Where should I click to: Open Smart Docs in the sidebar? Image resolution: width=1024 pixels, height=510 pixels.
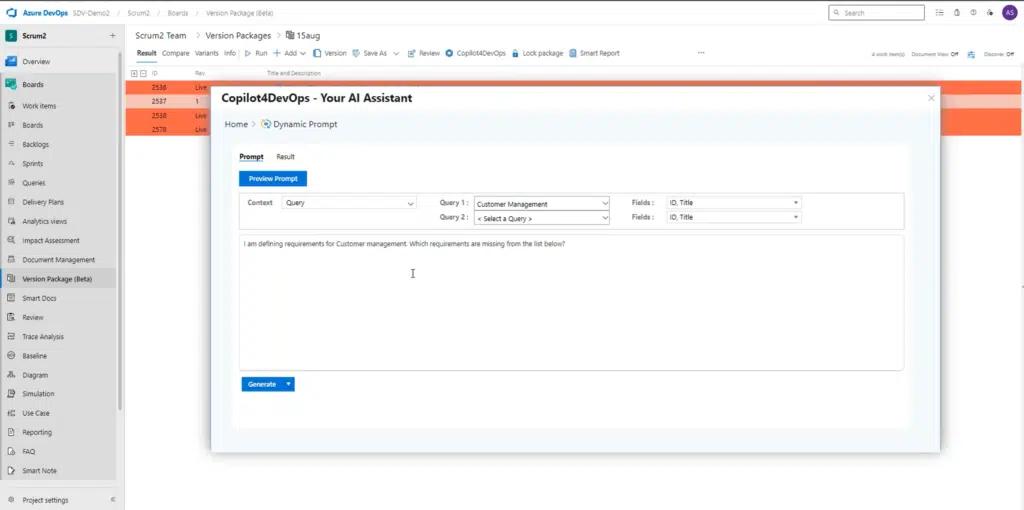point(39,298)
